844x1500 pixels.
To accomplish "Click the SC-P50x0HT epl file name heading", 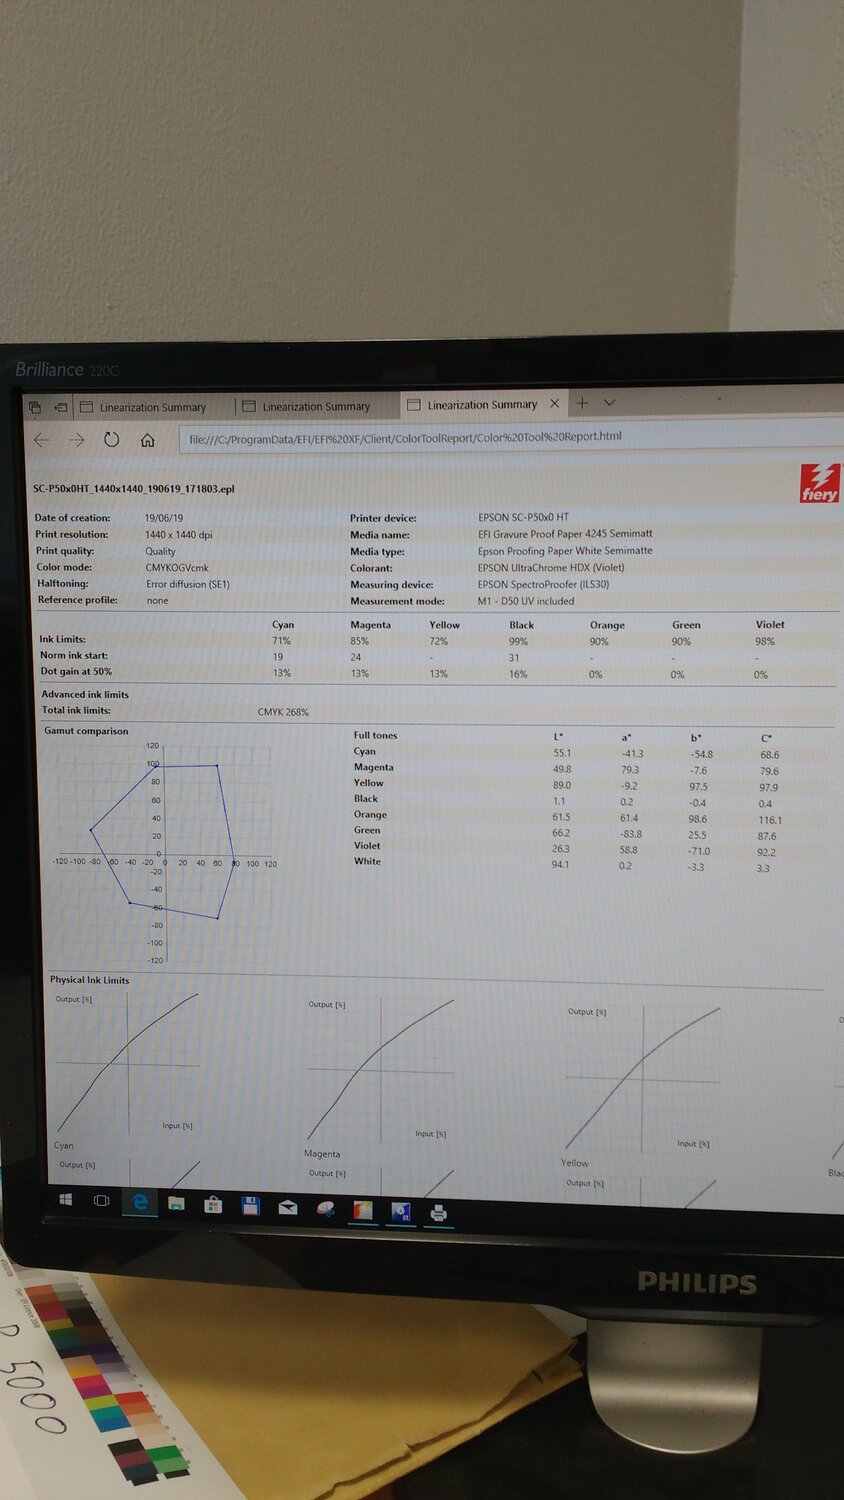I will 134,489.
